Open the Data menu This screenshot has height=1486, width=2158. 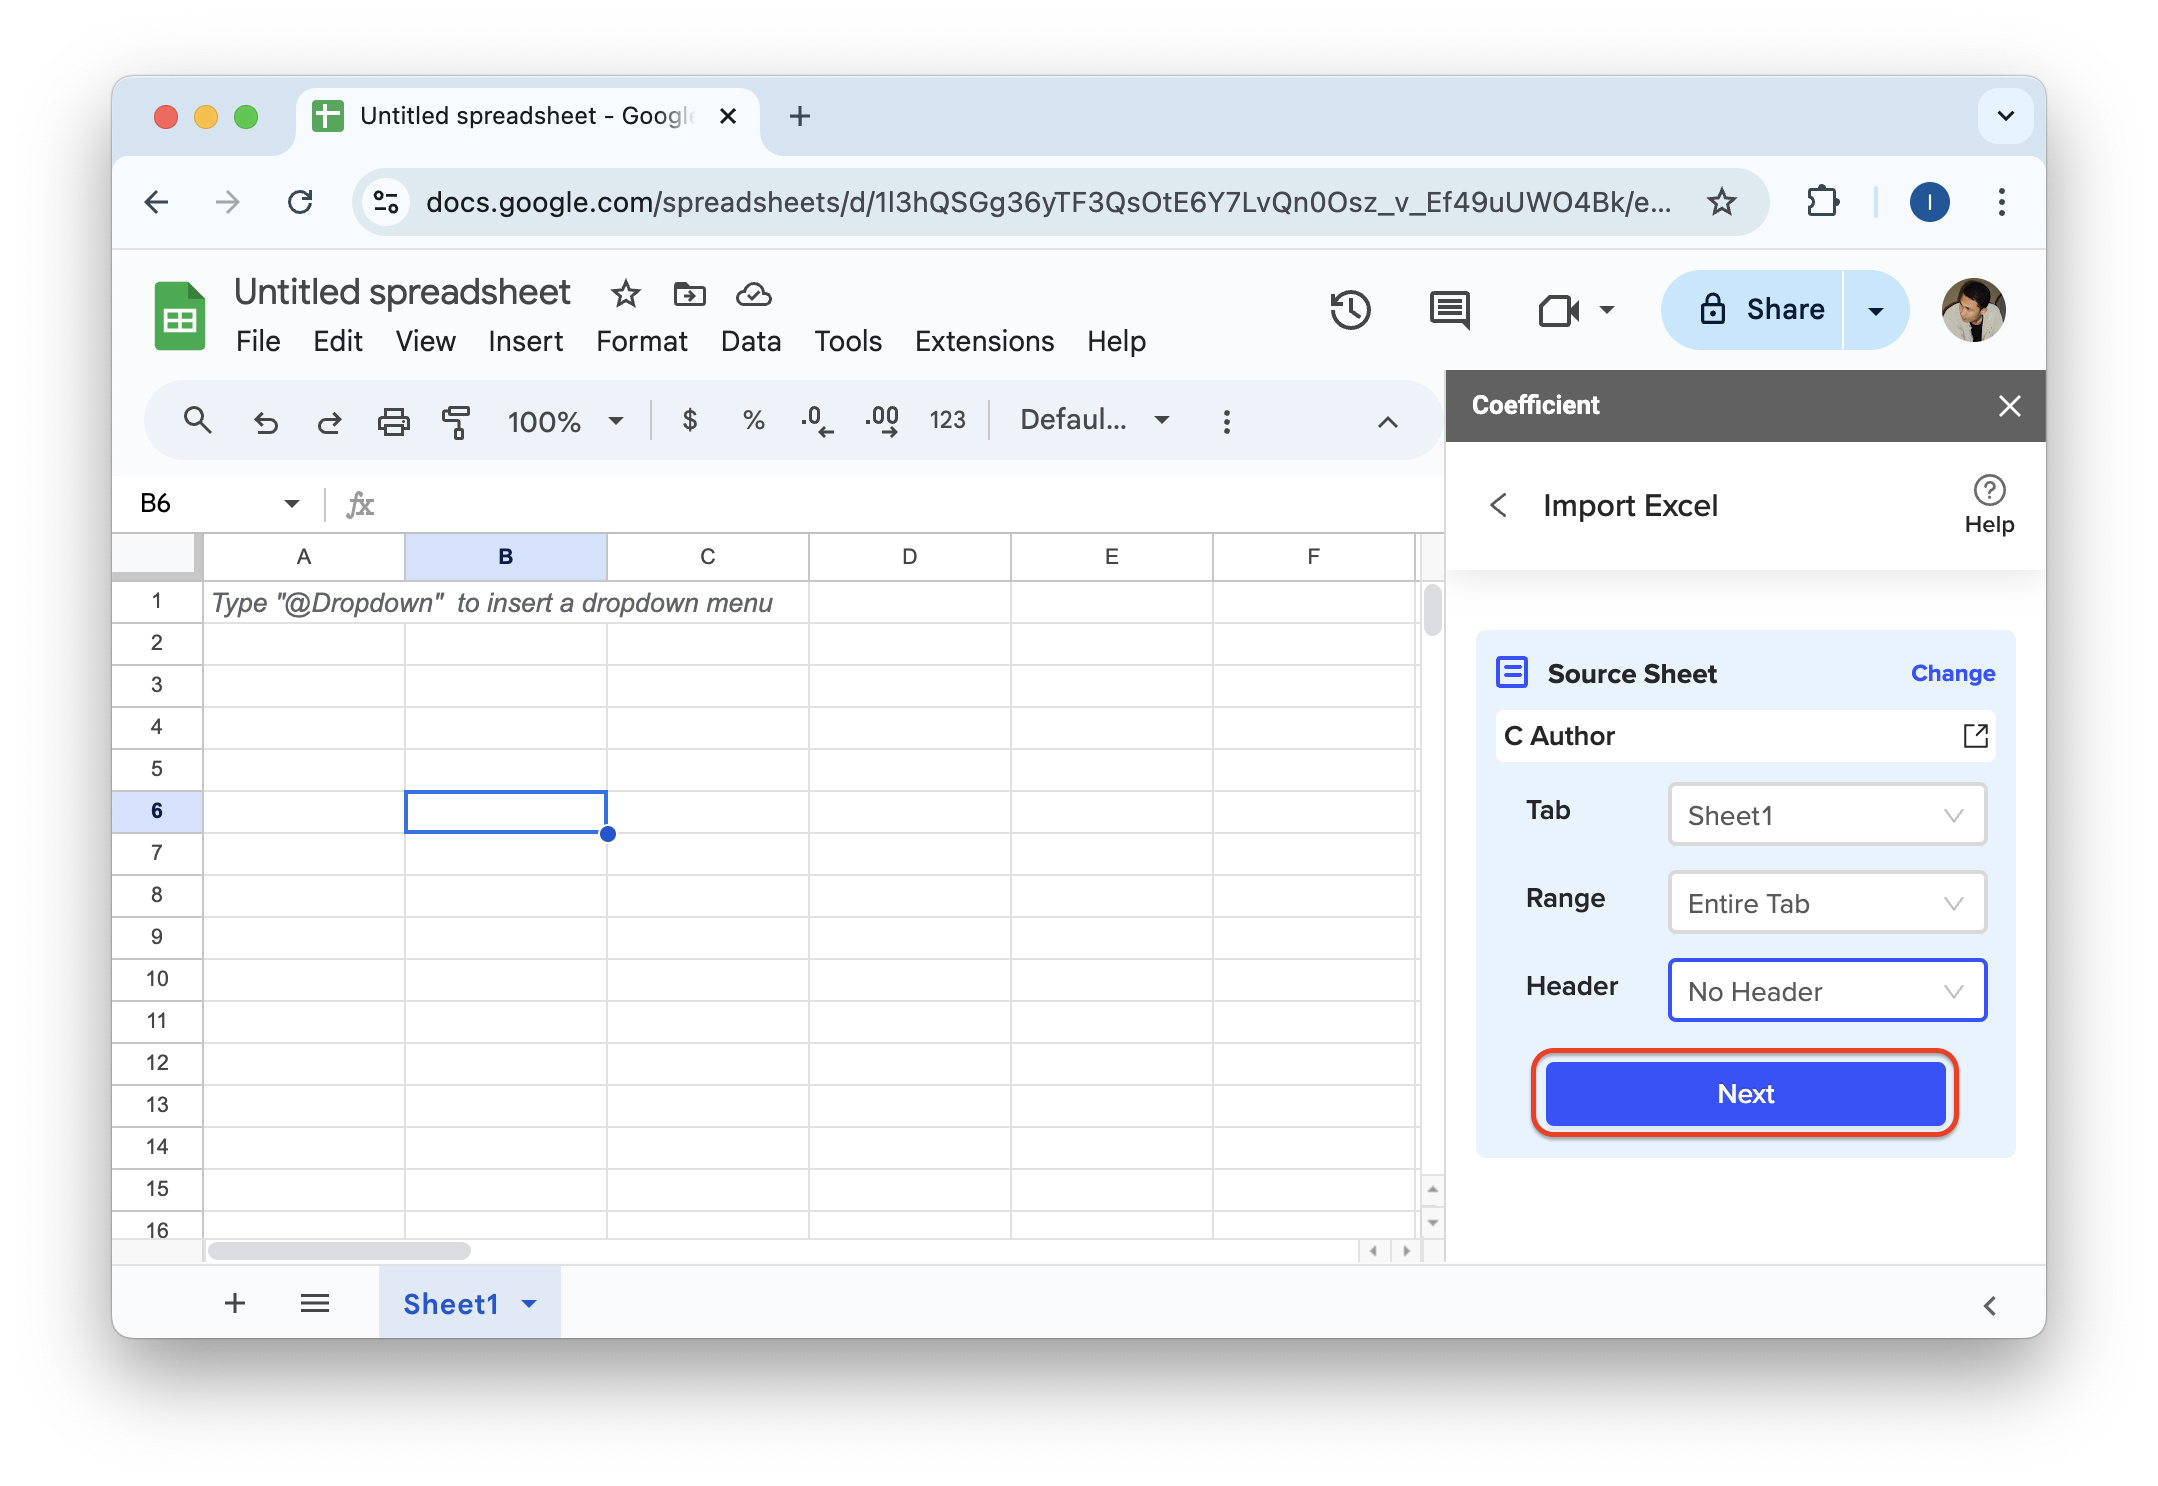pyautogui.click(x=750, y=341)
